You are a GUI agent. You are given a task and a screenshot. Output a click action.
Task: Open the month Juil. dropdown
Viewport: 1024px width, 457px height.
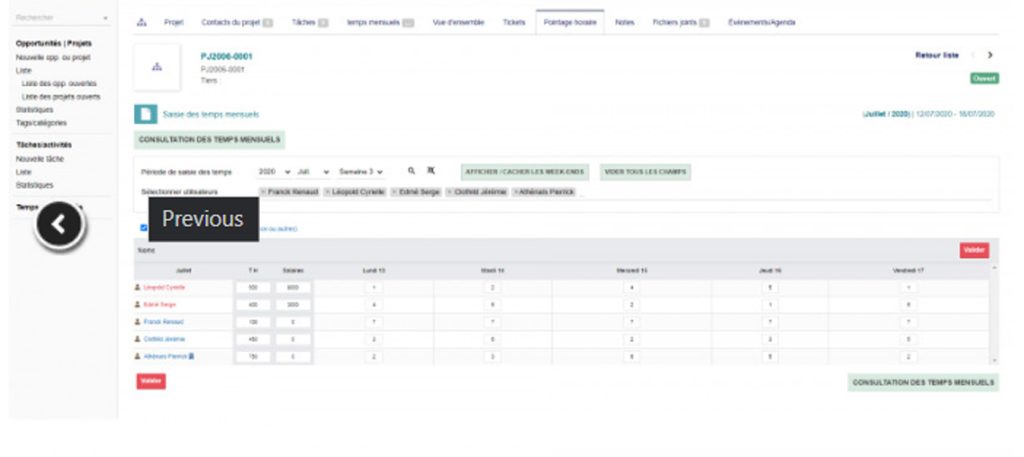313,172
